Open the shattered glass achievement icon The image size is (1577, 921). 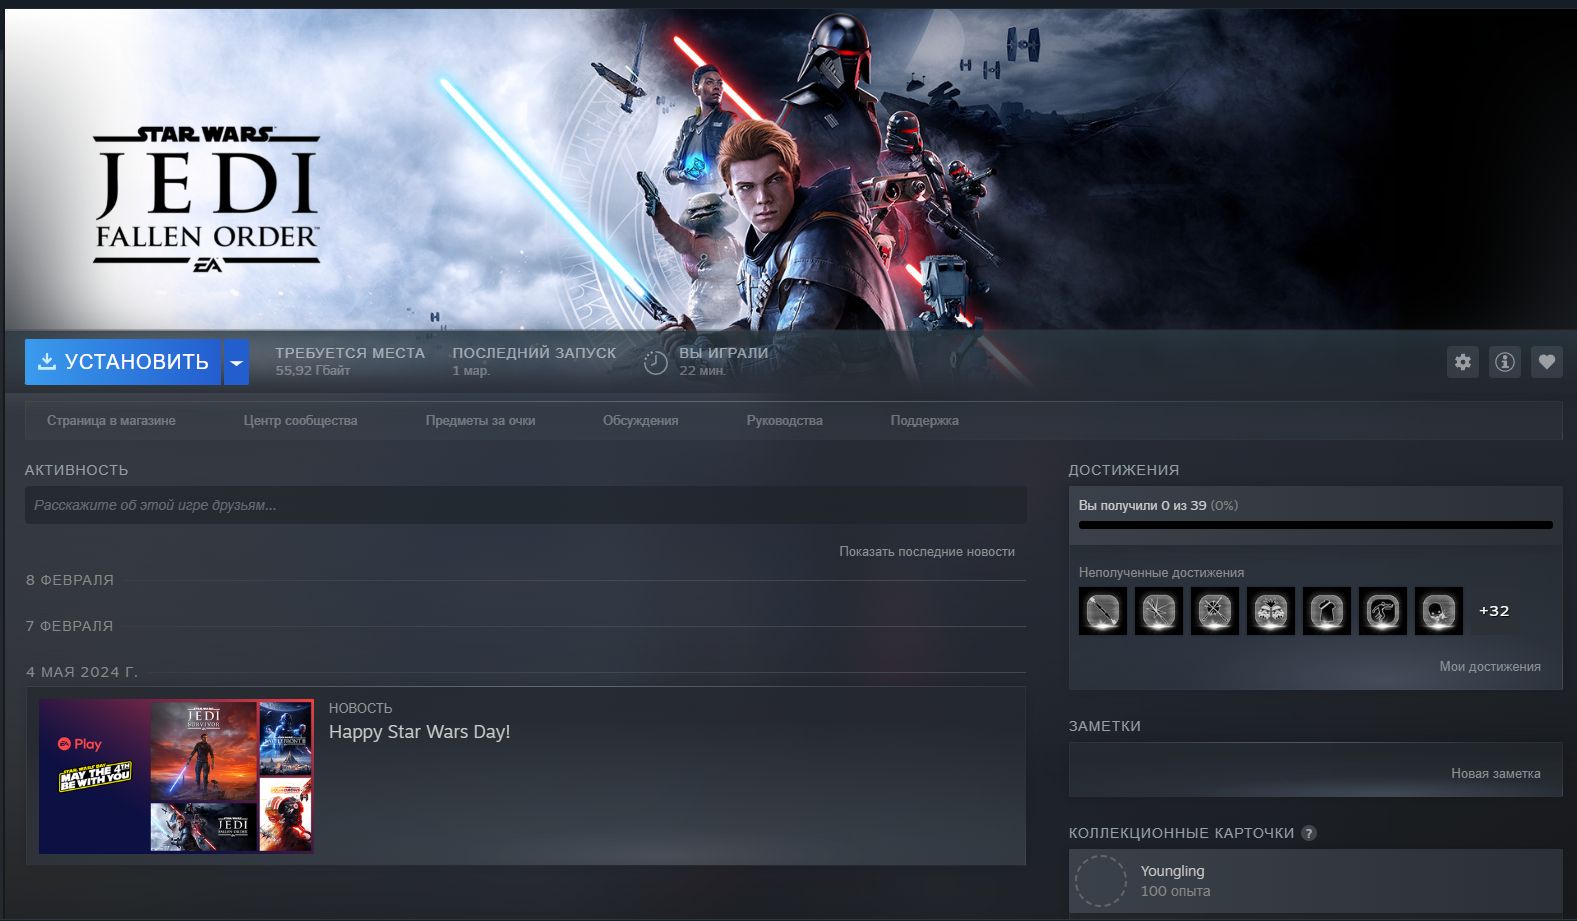(1159, 611)
